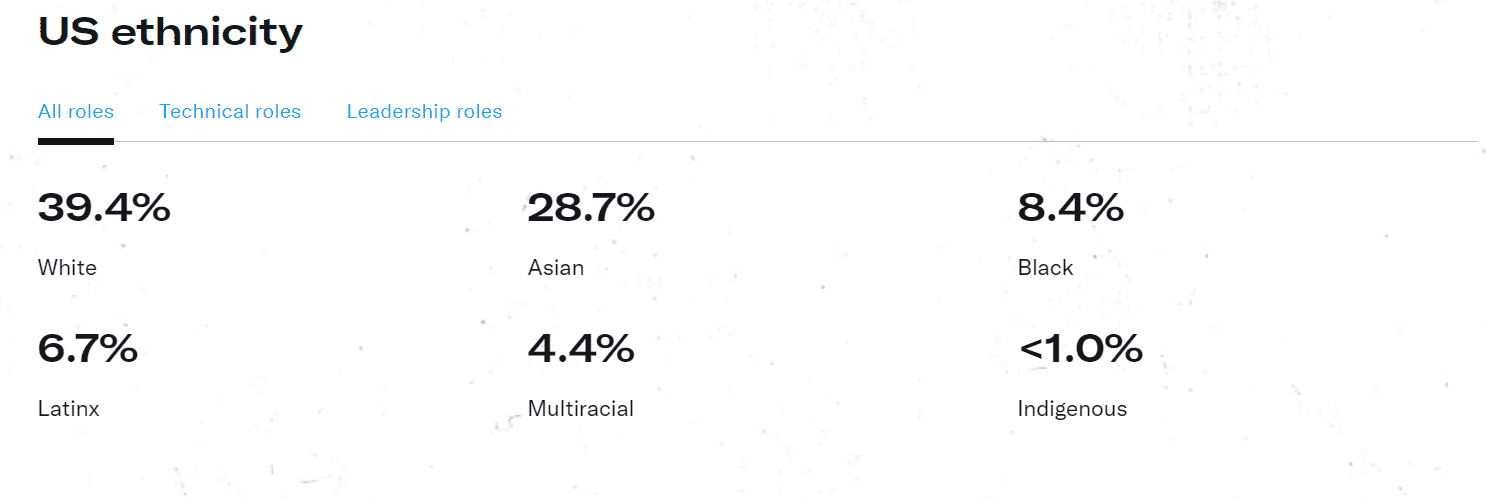Click the 28.7% Asian statistic value
Viewport: 1486px width, 499px height.
click(x=591, y=208)
